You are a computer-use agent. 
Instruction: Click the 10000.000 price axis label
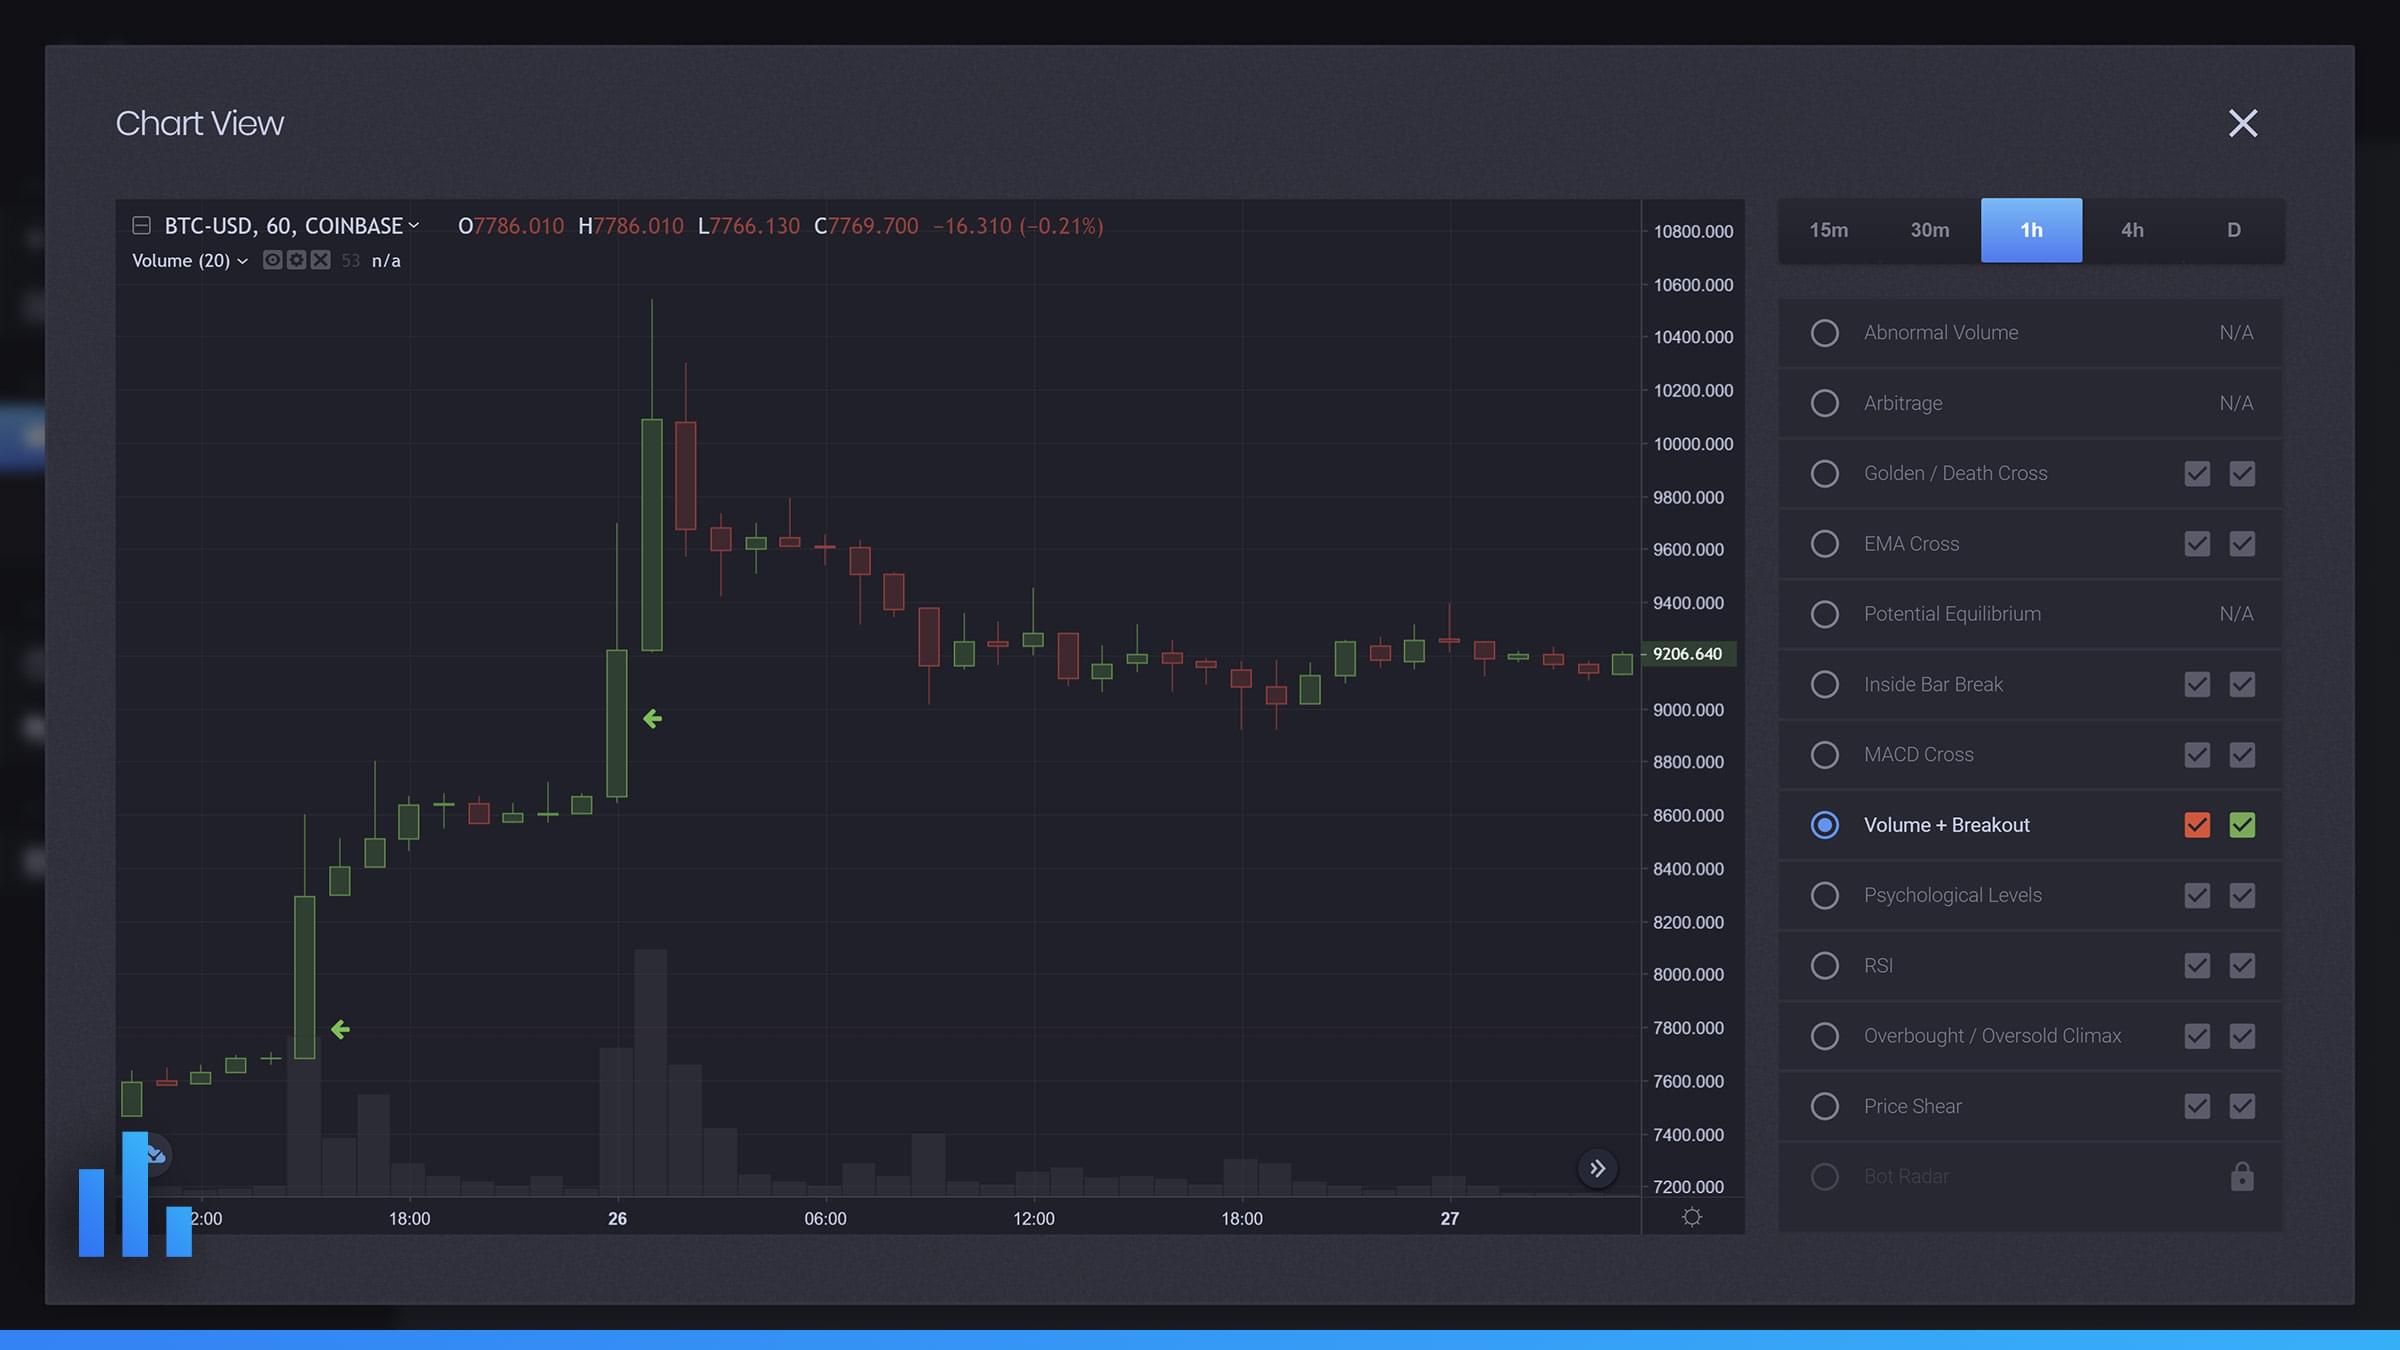point(1693,444)
